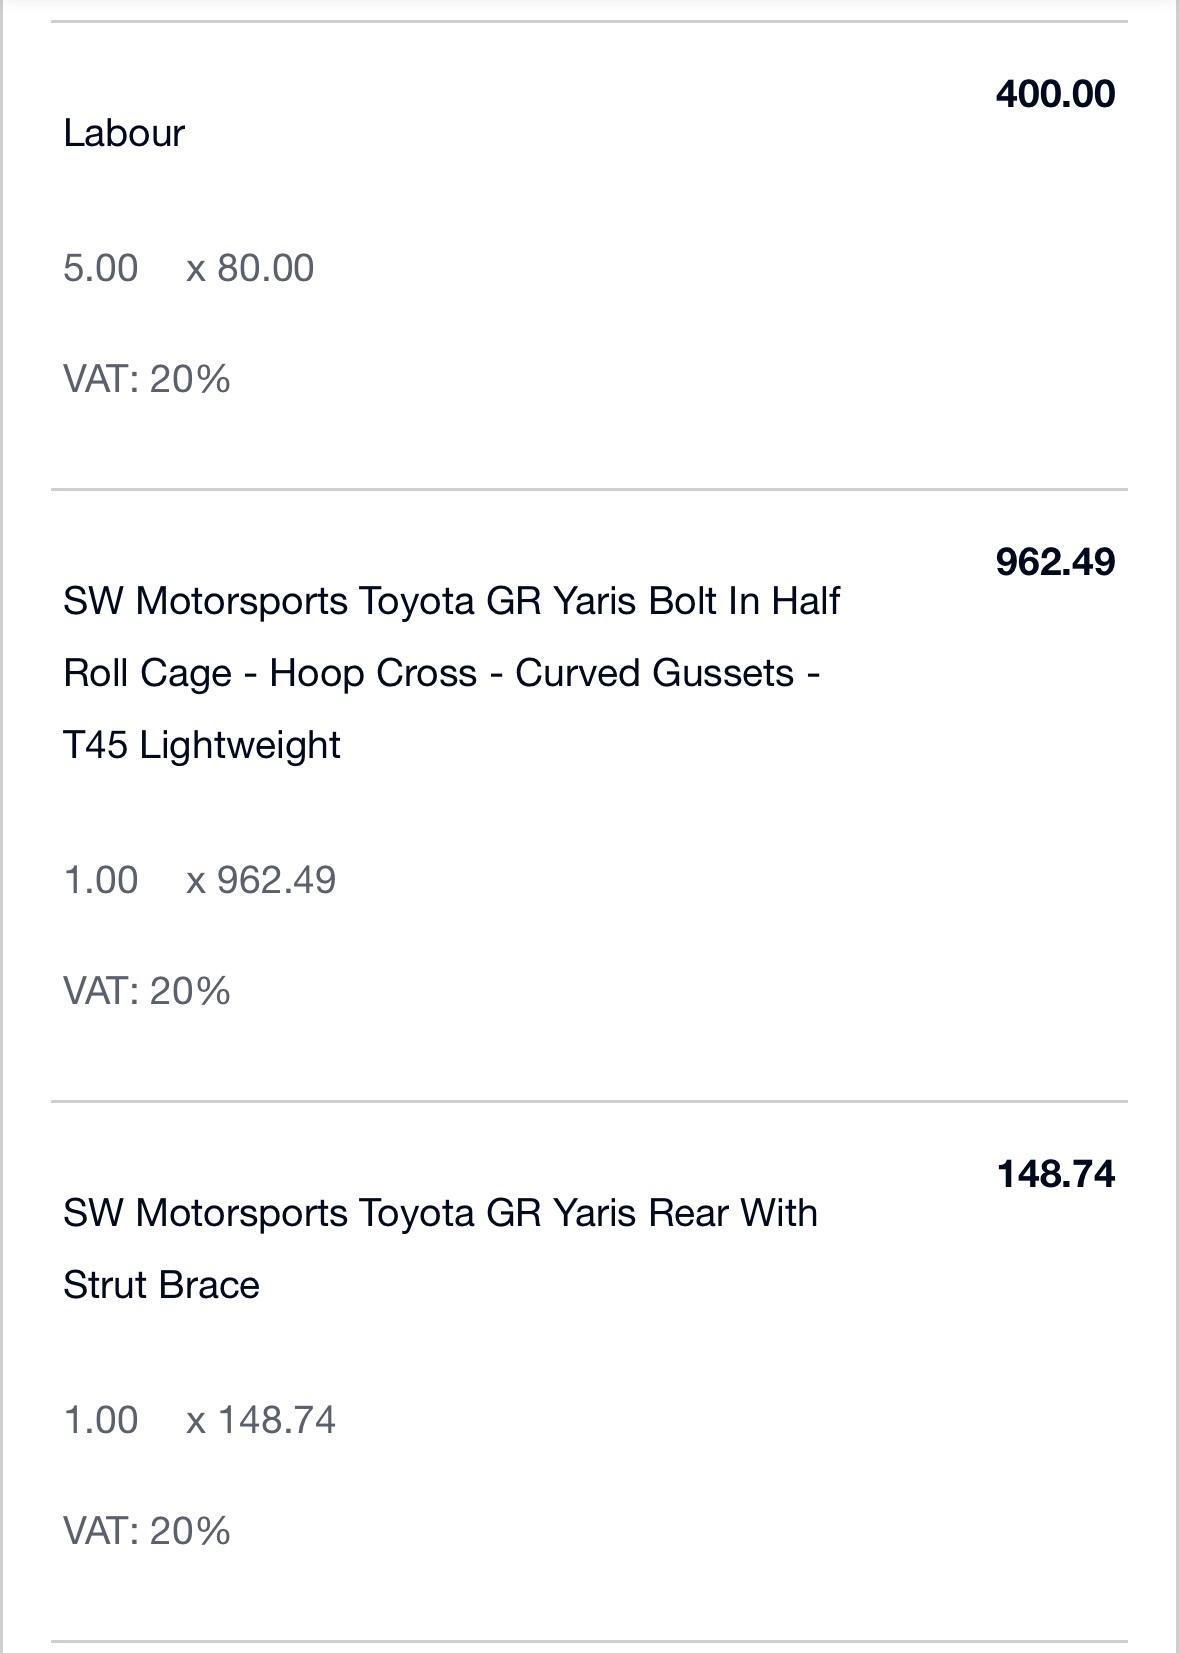The height and width of the screenshot is (1653, 1179).
Task: Click the Strut Brace description line
Action: click(x=161, y=1285)
